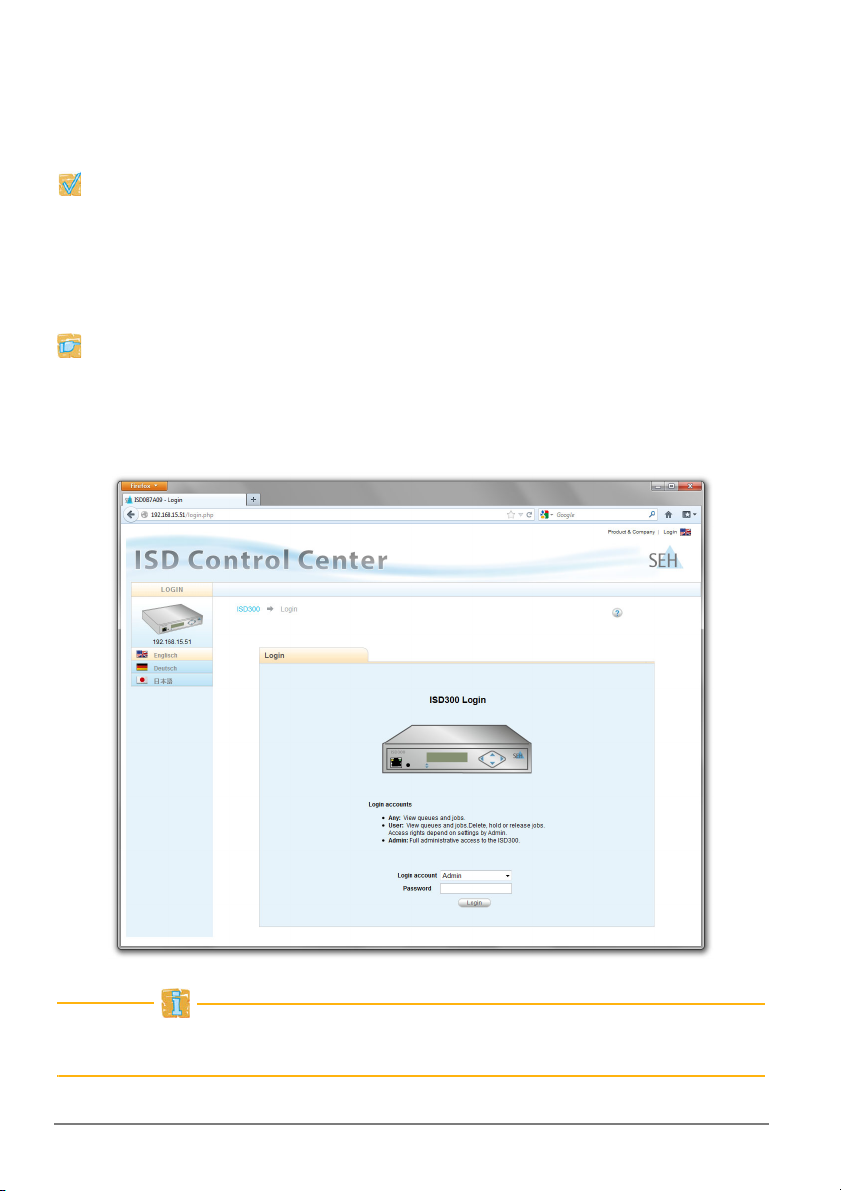The image size is (841, 1191).
Task: Click the ISD300 Login heading
Action: [457, 700]
